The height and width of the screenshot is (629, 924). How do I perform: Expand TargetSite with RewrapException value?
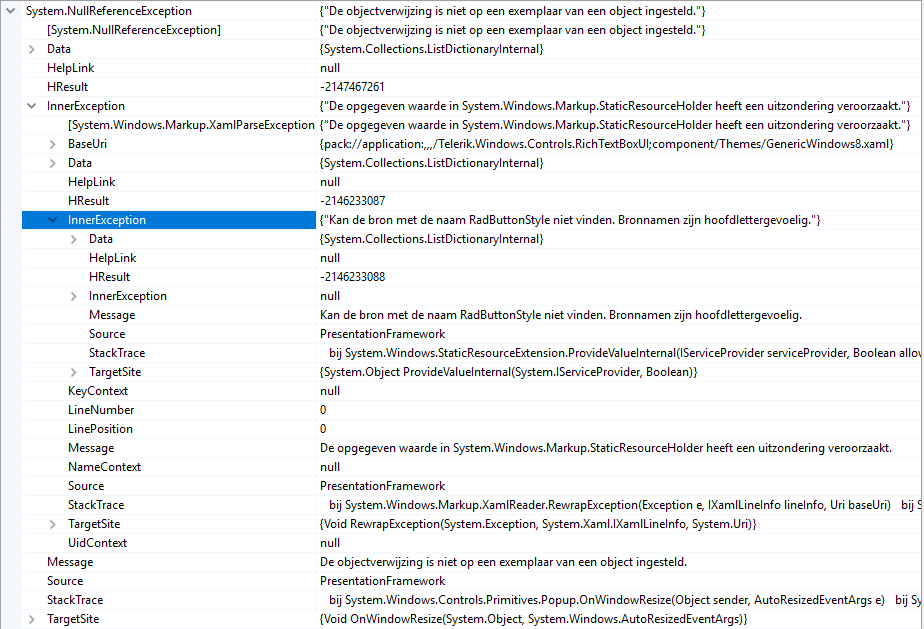(53, 524)
